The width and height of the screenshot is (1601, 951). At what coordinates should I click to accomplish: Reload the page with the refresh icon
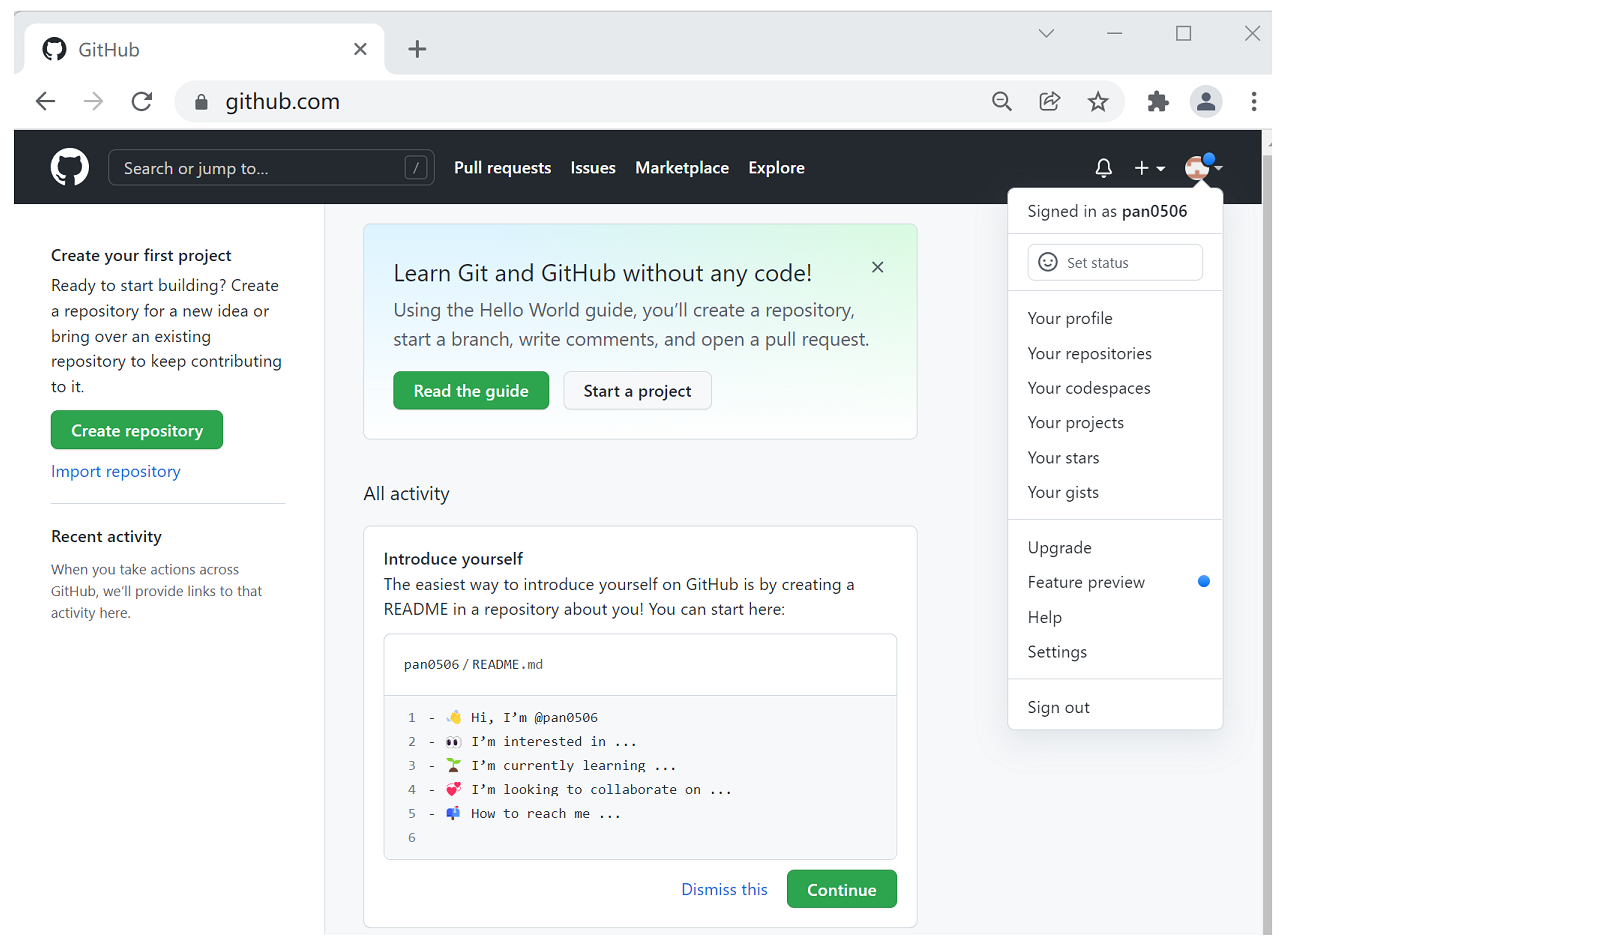[x=142, y=101]
